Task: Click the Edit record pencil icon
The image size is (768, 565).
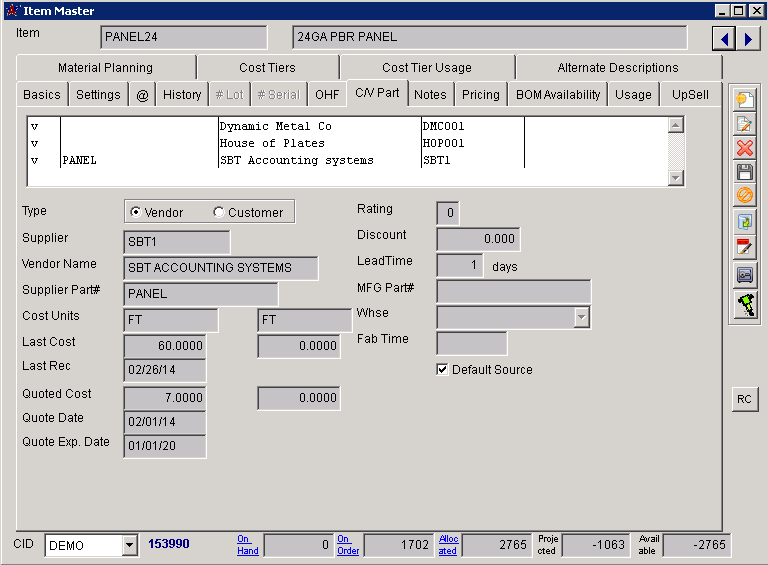Action: tap(744, 124)
